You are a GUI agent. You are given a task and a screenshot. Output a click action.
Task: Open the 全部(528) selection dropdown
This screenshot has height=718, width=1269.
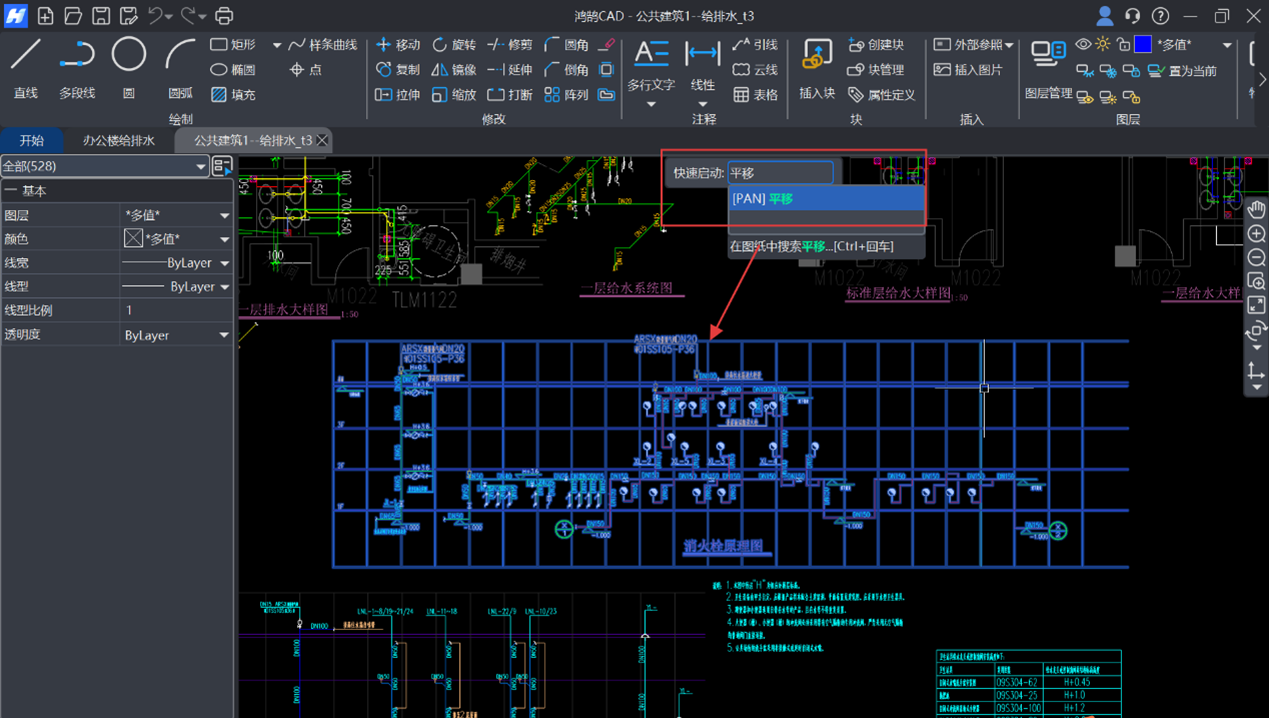pos(104,166)
